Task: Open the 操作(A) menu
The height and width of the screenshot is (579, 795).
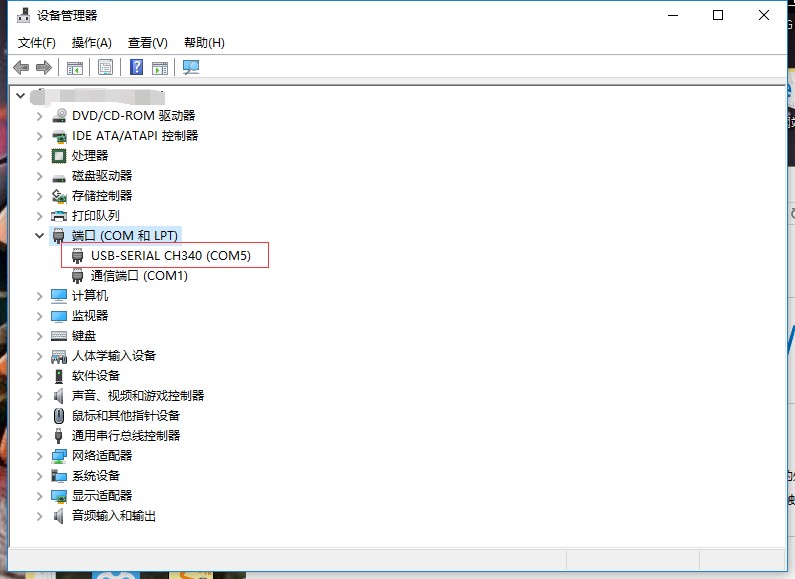Action: (91, 43)
